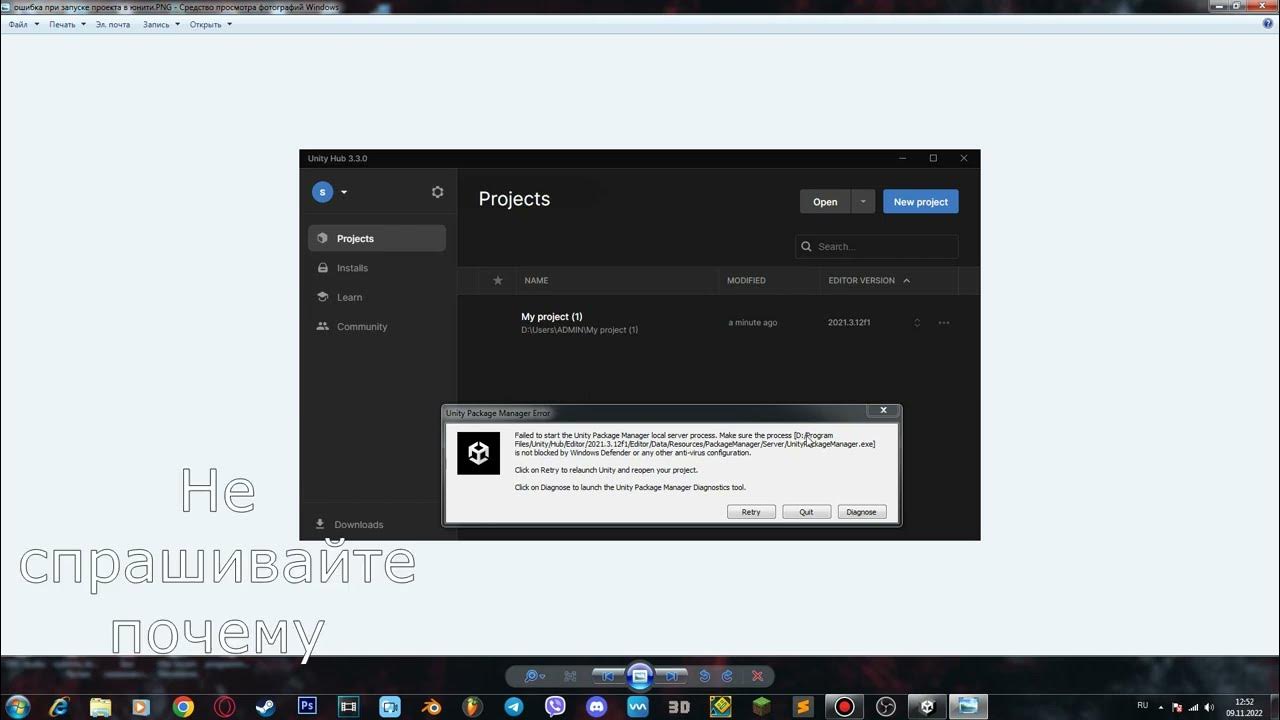The height and width of the screenshot is (720, 1280).
Task: Open the Открыть menu
Action: [210, 24]
